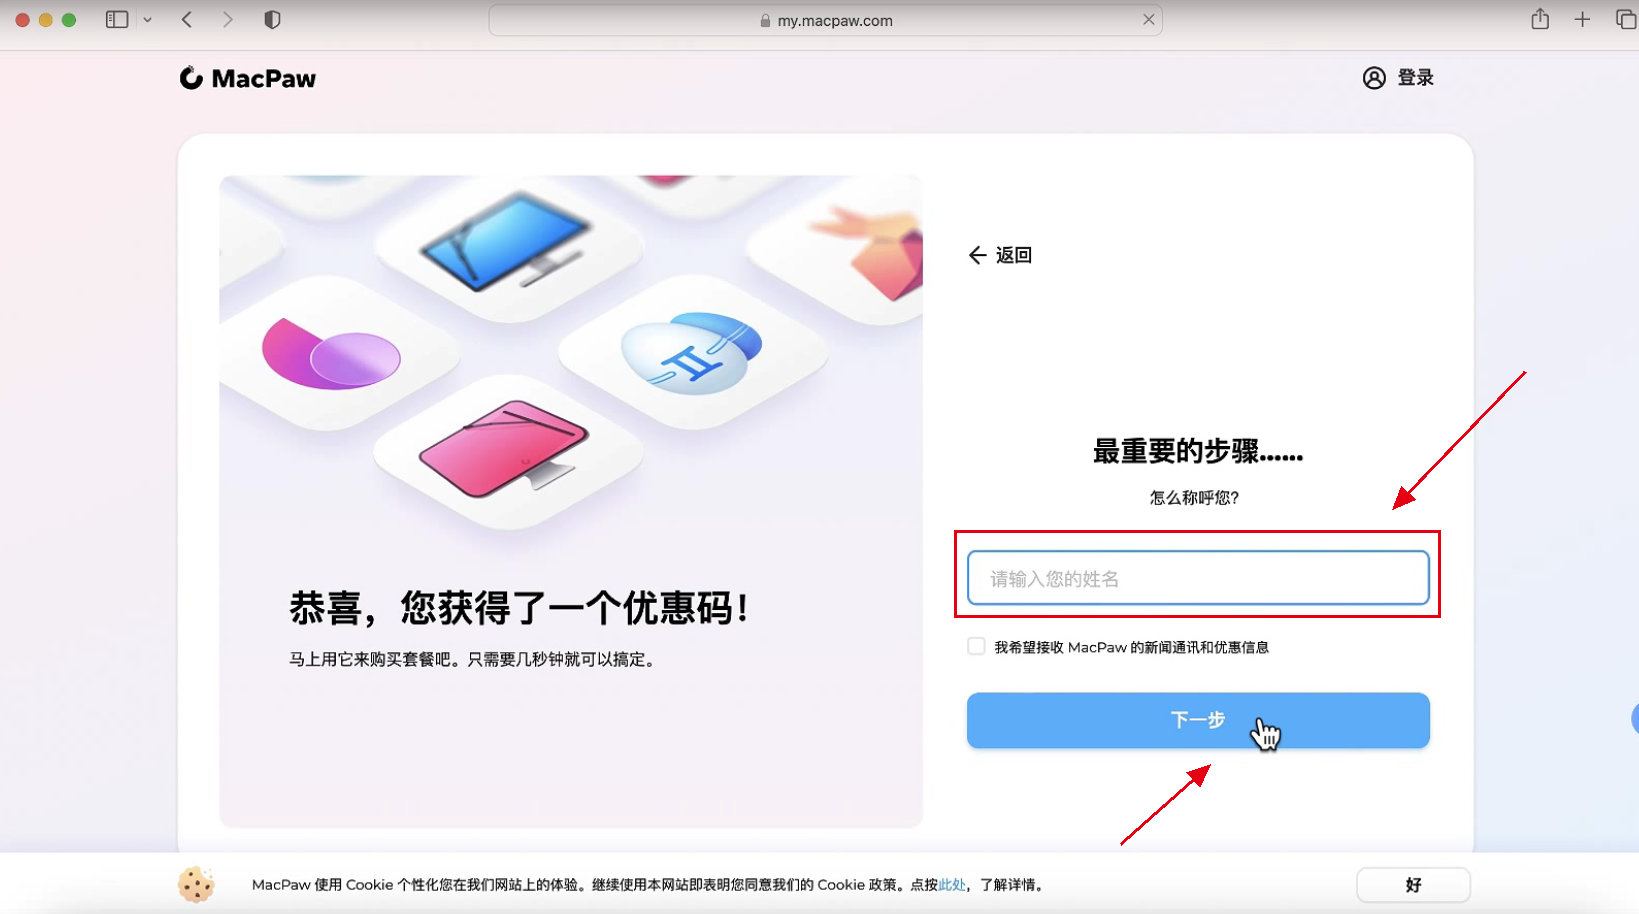Click the blue 下一步 button
The width and height of the screenshot is (1639, 914).
(1198, 720)
